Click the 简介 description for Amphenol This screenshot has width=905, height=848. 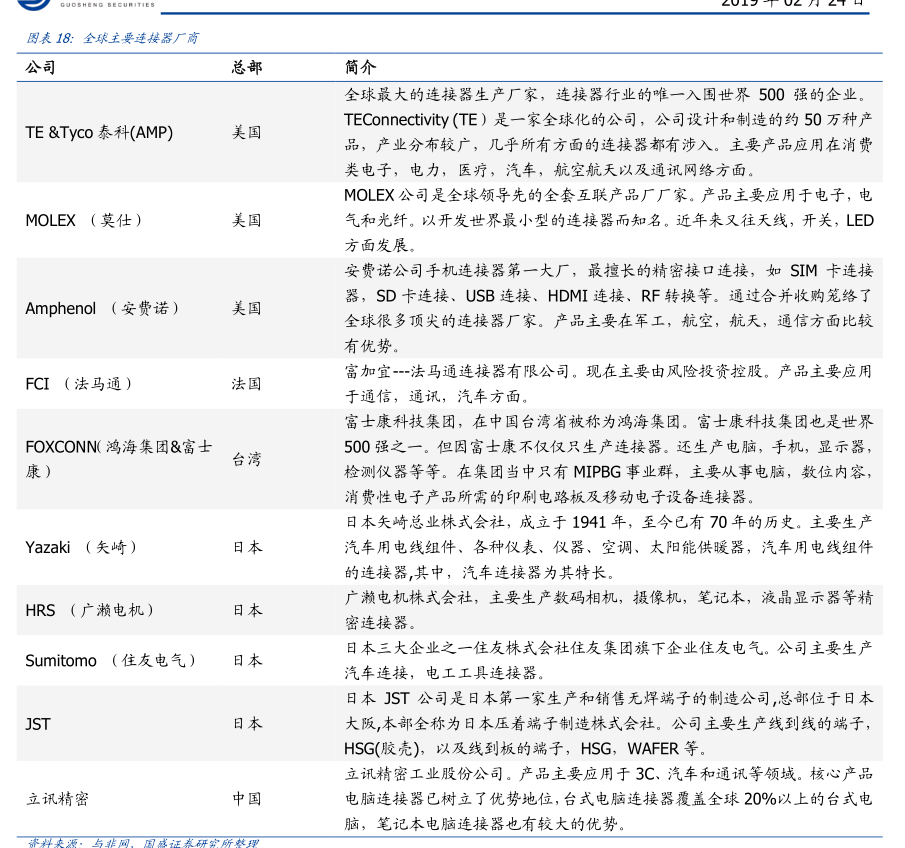point(608,308)
